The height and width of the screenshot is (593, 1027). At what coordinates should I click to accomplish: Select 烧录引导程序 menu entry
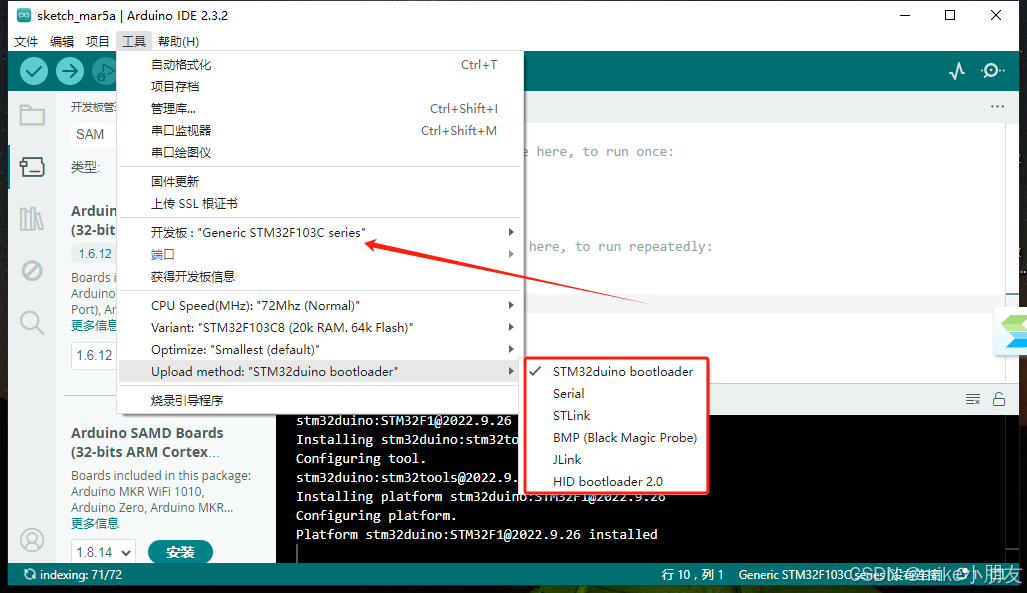[x=321, y=400]
